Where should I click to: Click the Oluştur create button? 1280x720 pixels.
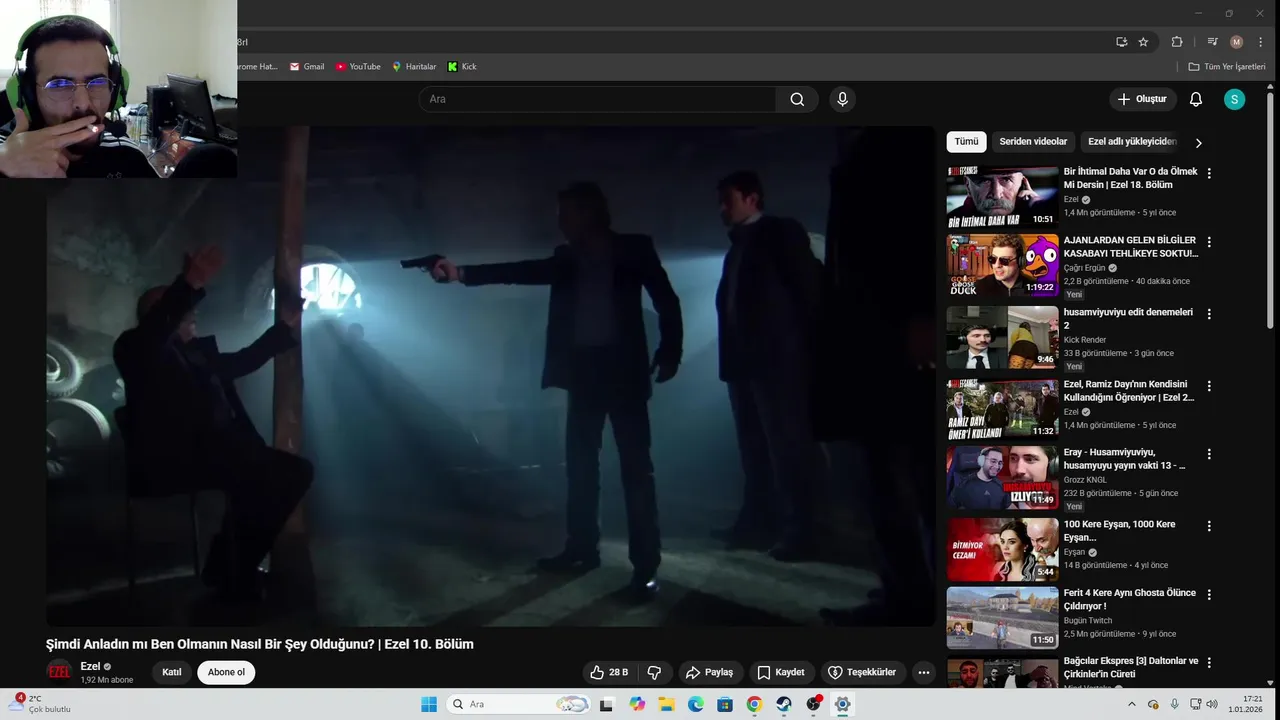pos(1142,99)
